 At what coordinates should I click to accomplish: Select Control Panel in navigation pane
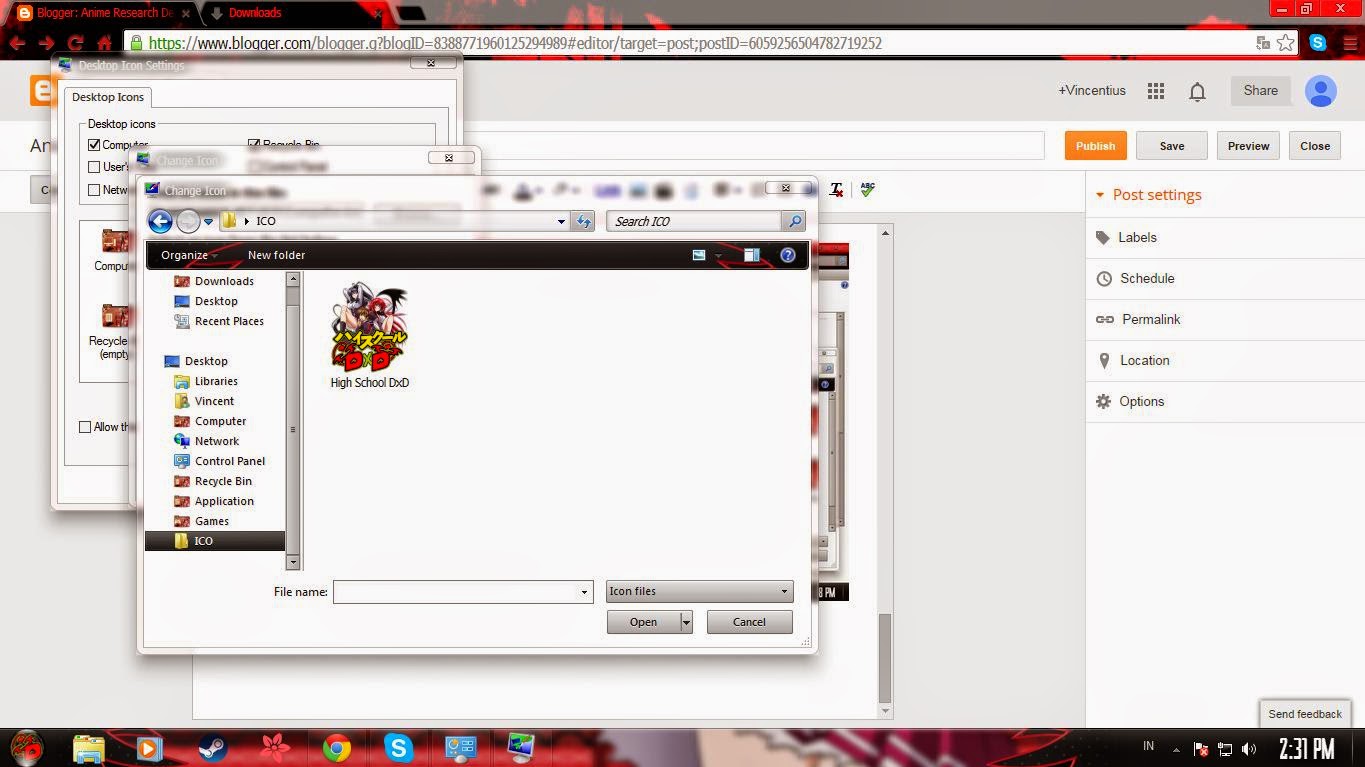(x=220, y=461)
